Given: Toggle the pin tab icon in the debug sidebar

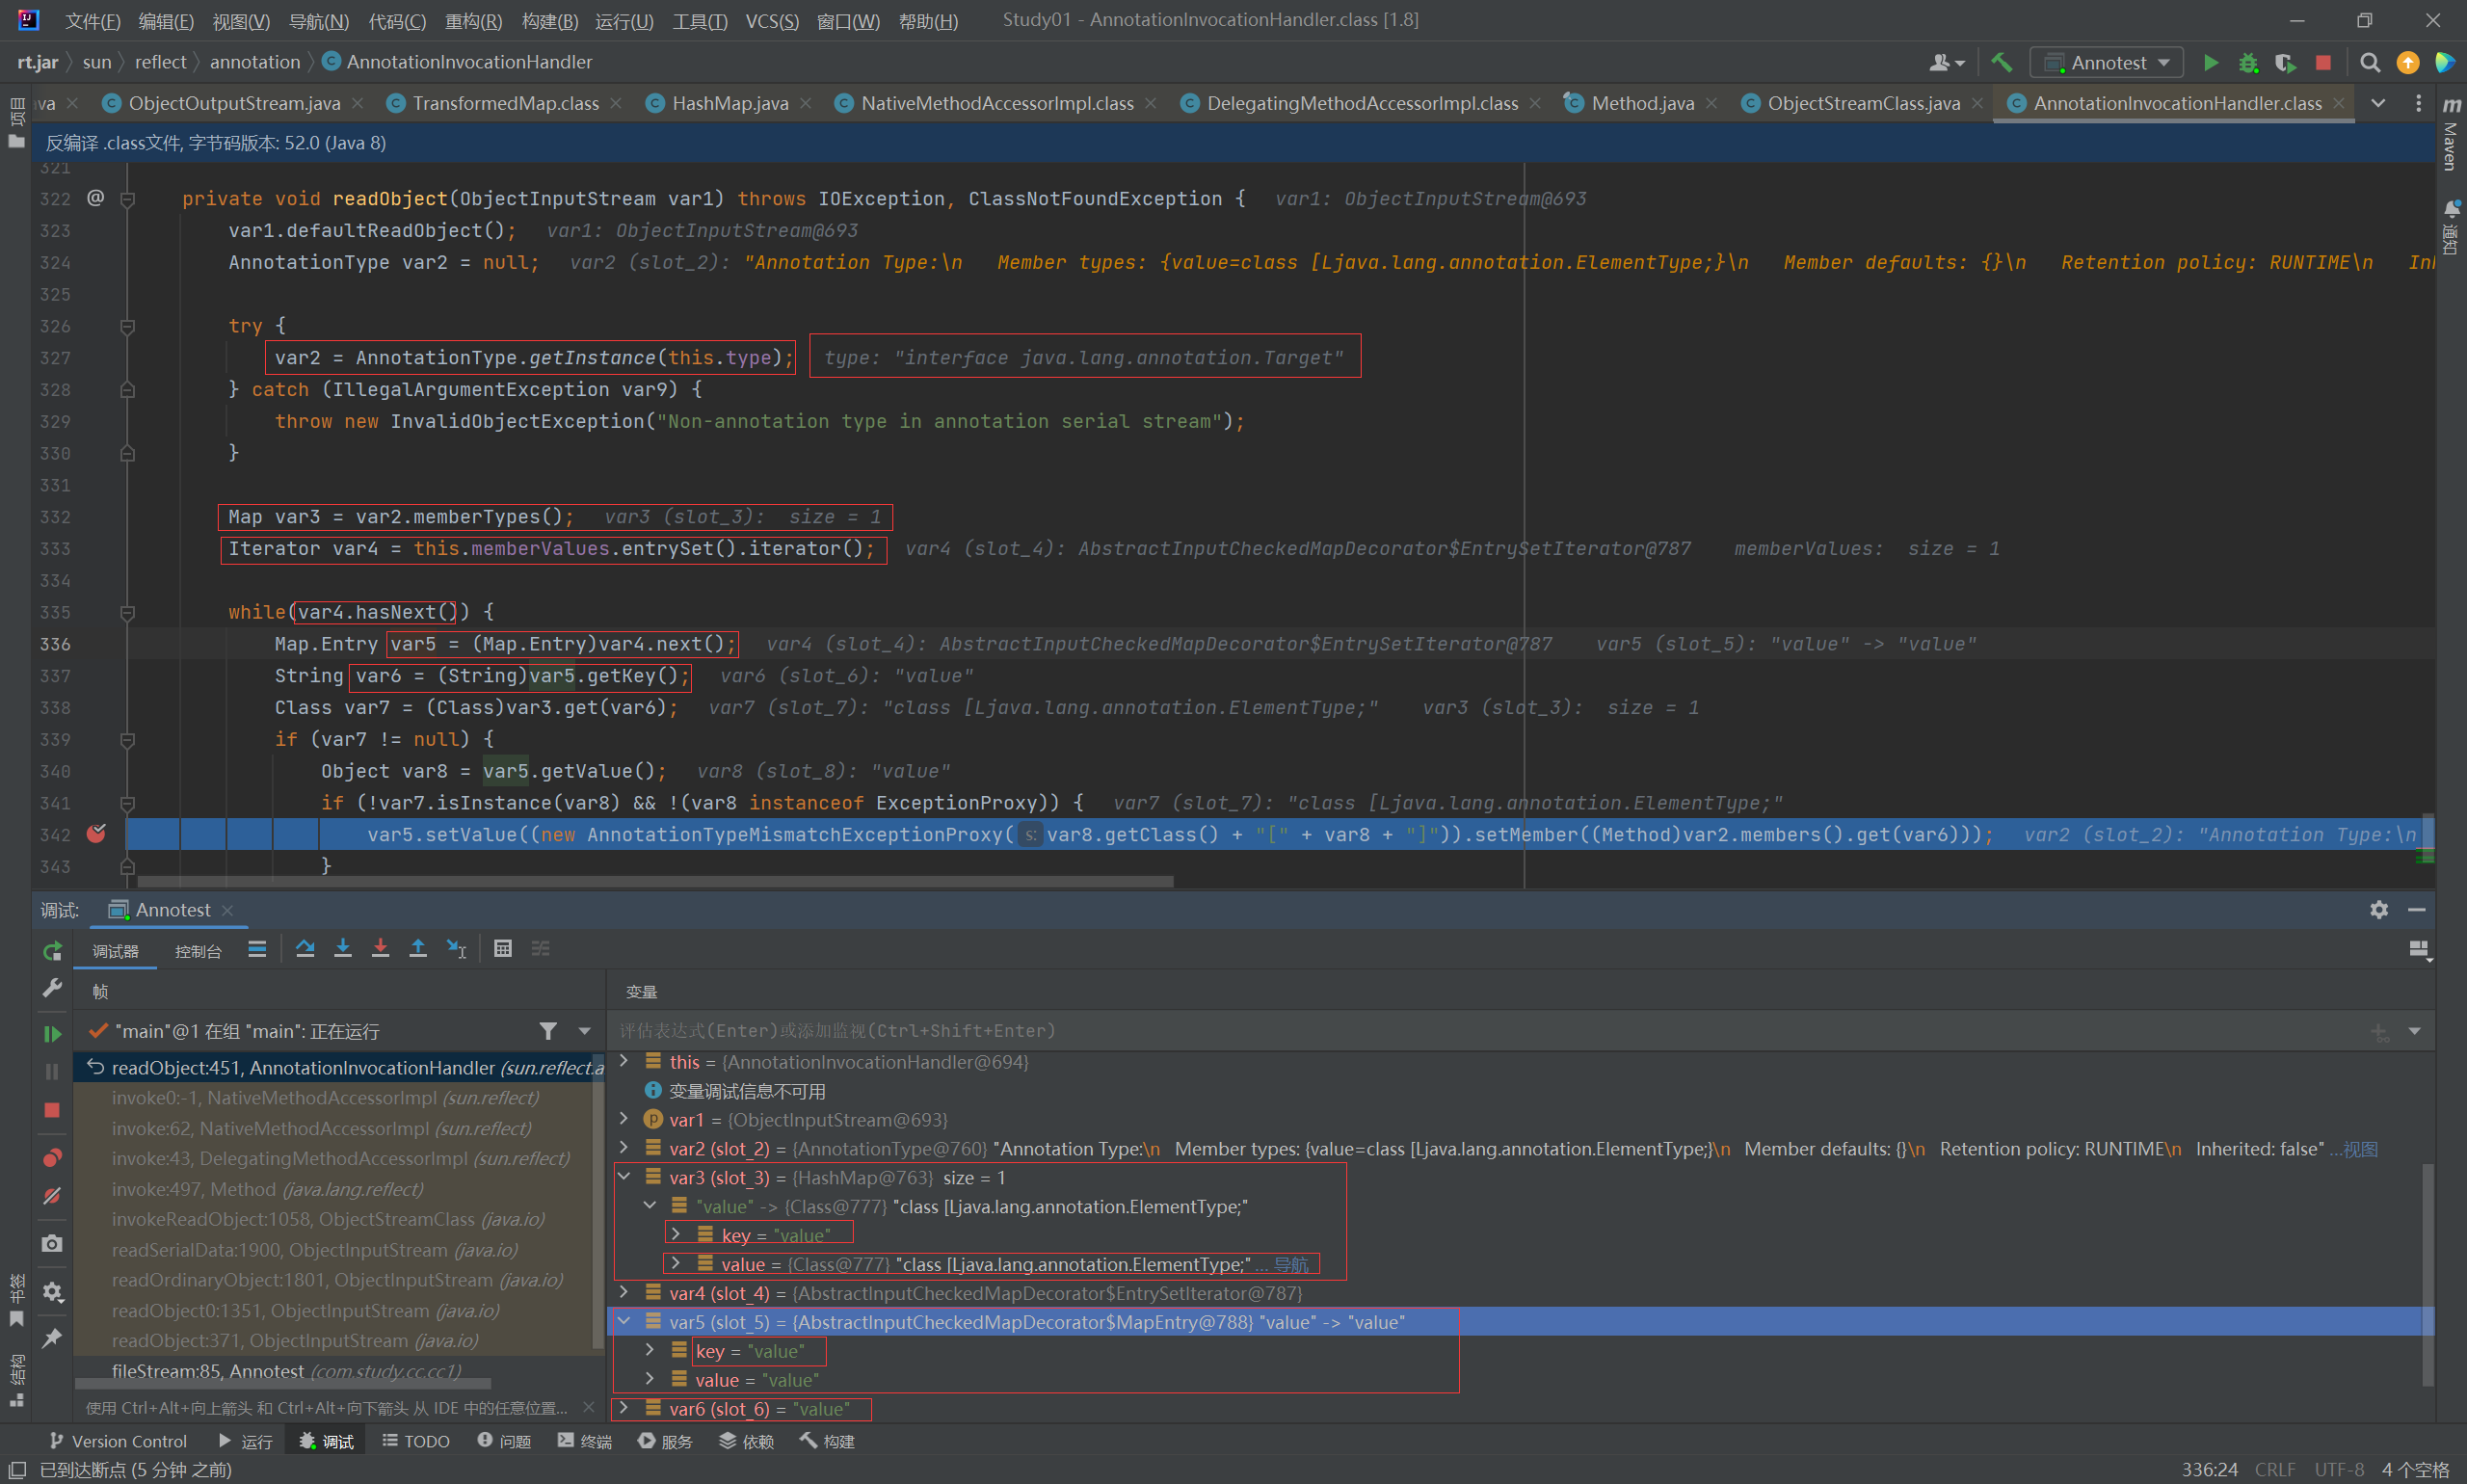Looking at the screenshot, I should (x=52, y=1338).
